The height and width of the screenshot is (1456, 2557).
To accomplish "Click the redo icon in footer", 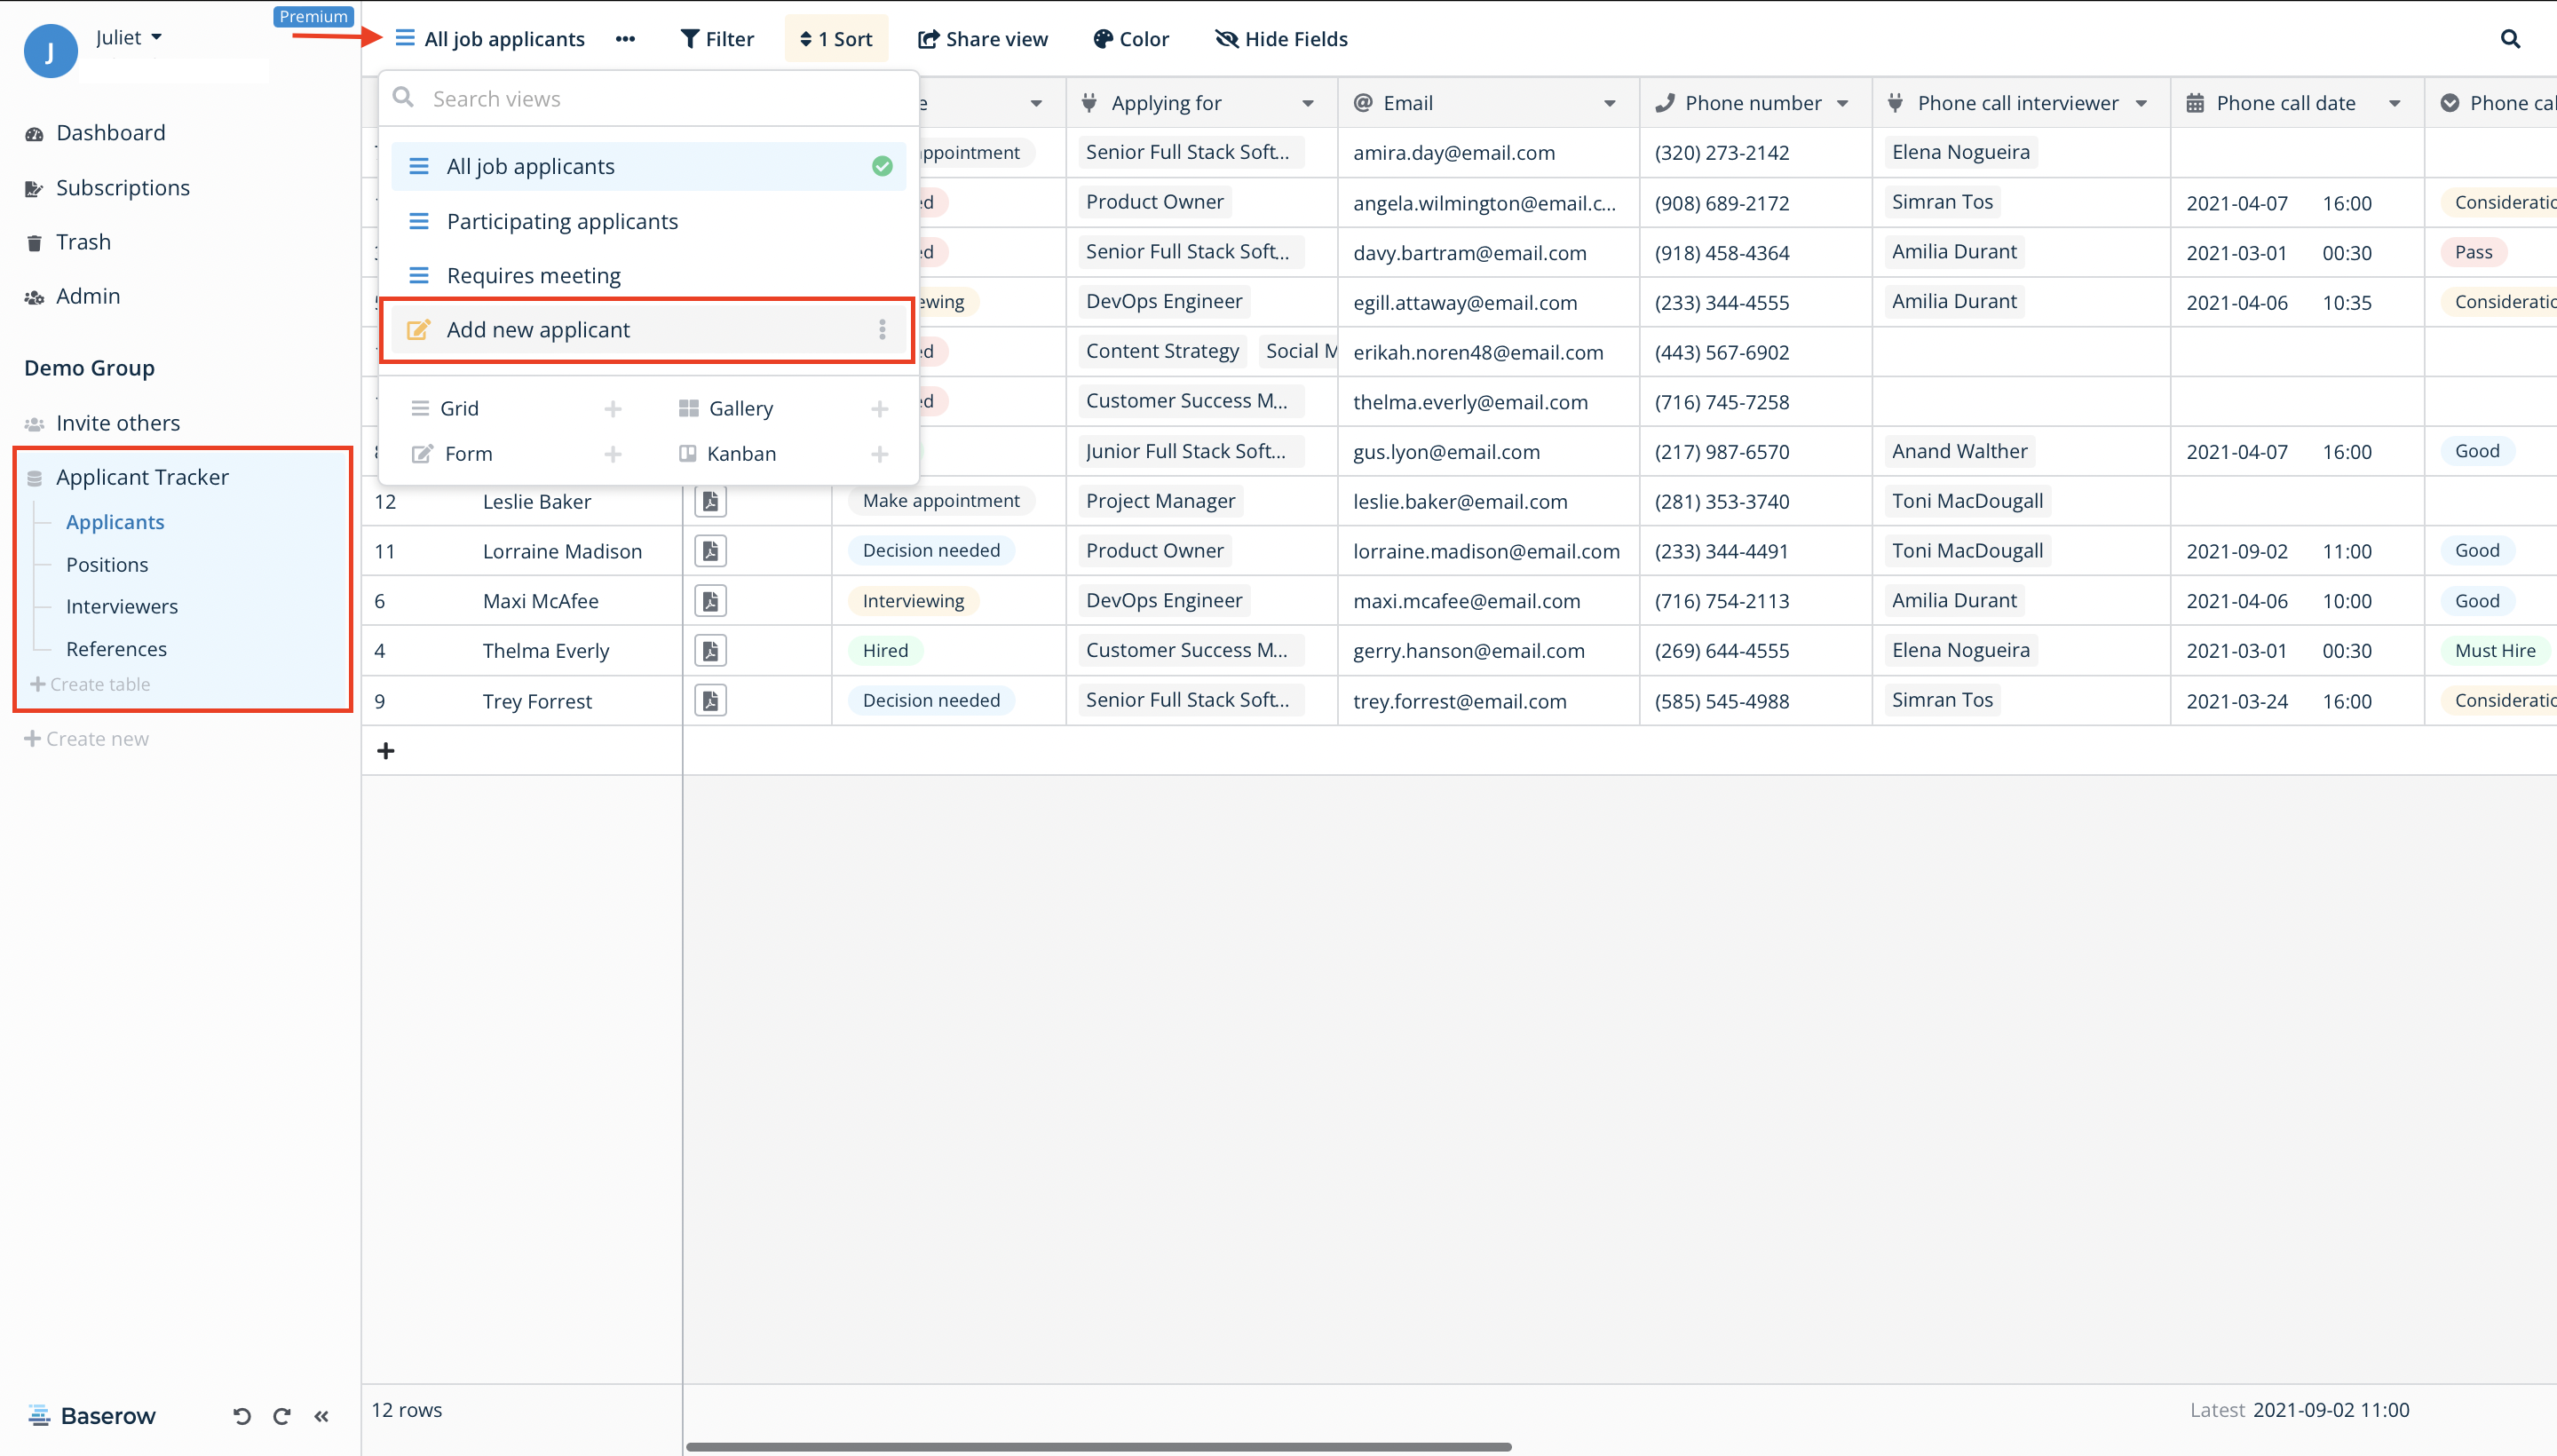I will [x=282, y=1416].
